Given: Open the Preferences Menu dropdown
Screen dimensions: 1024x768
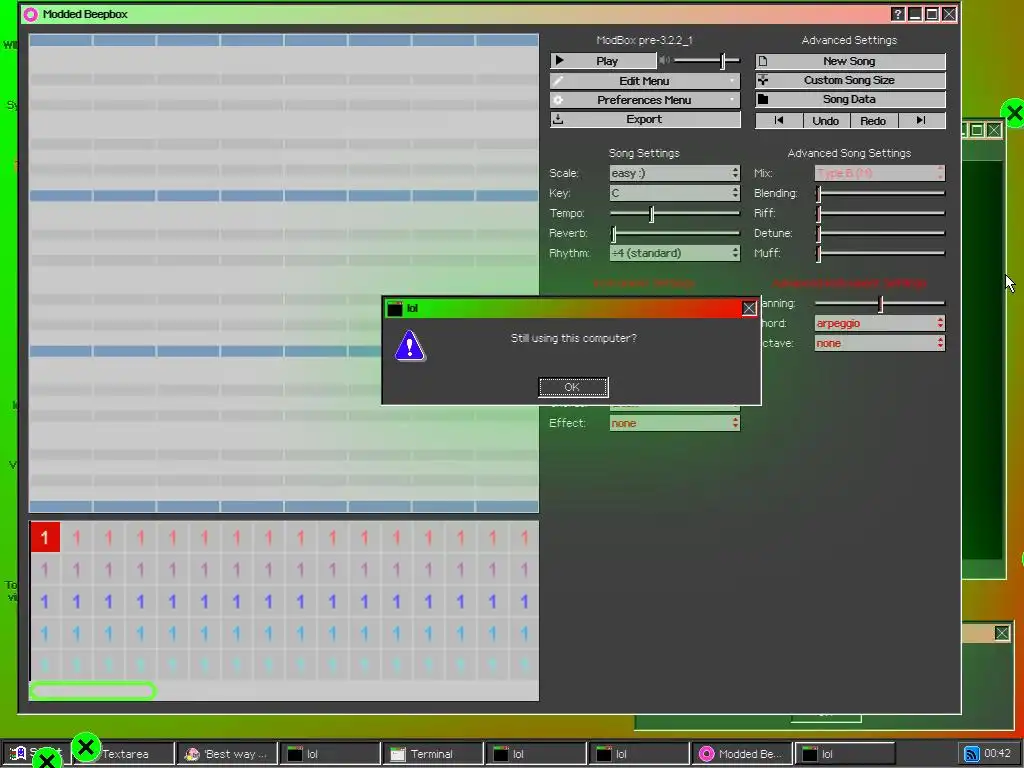Looking at the screenshot, I should click(x=645, y=100).
